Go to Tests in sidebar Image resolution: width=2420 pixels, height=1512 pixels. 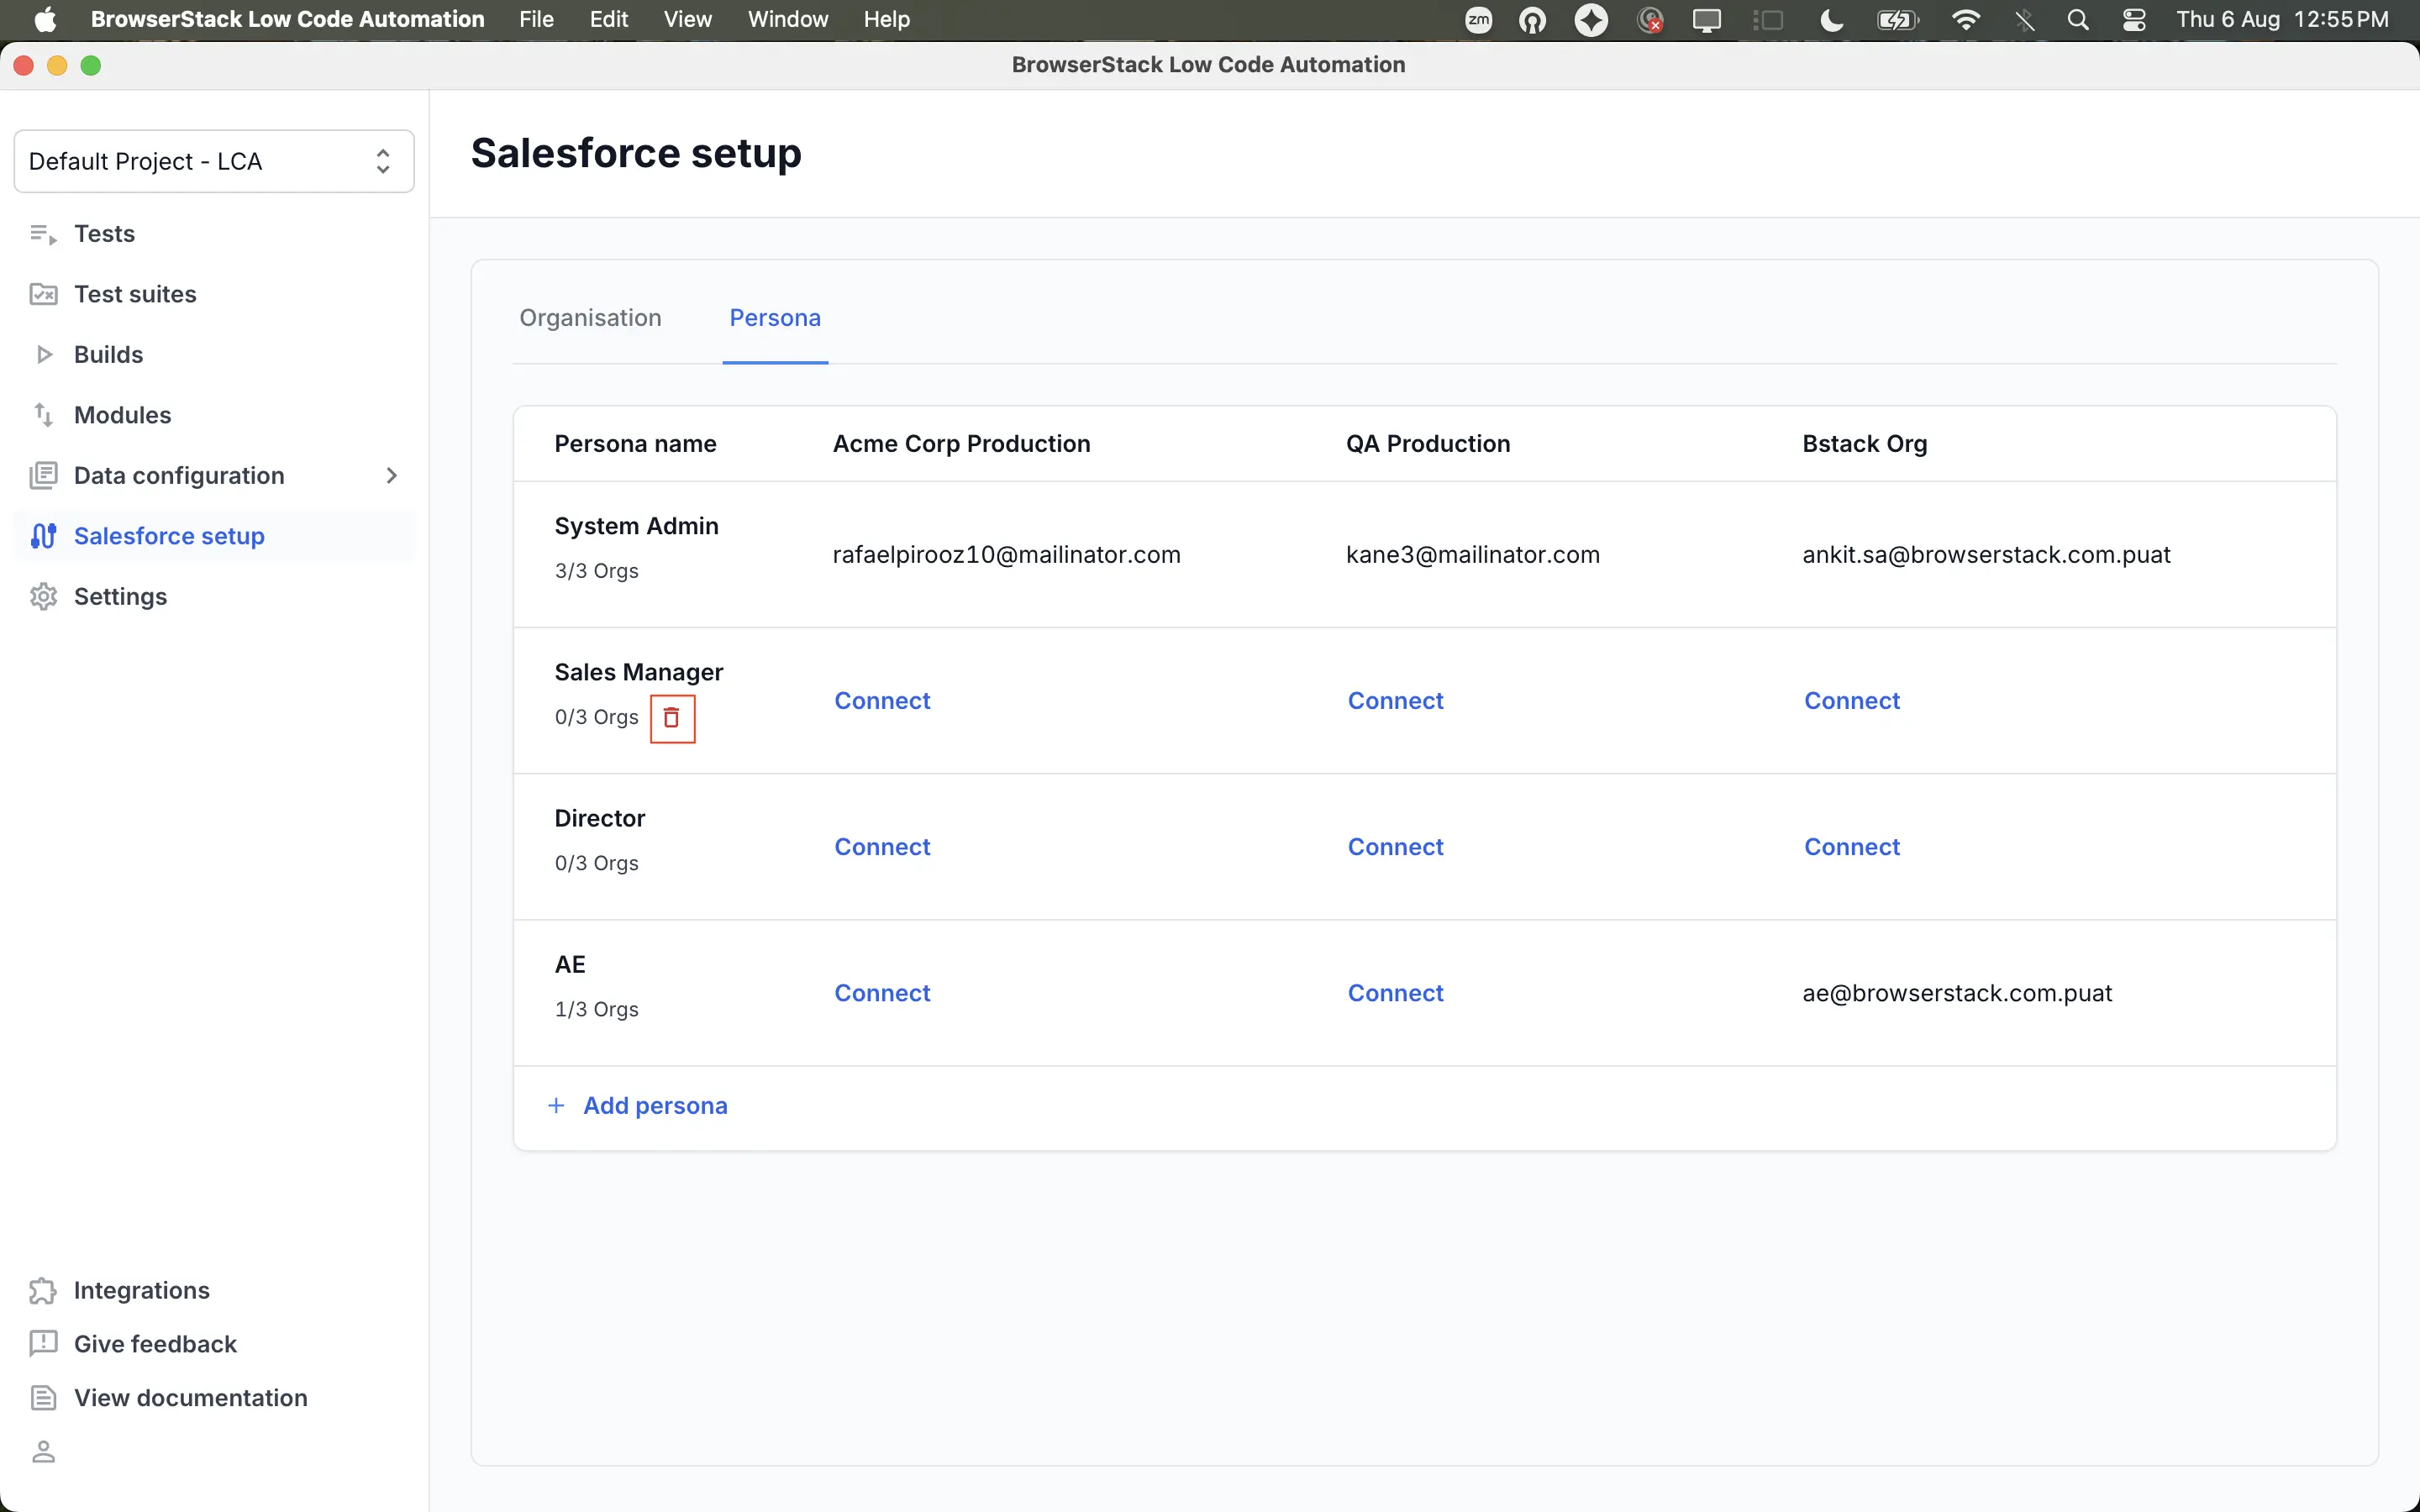[x=104, y=234]
